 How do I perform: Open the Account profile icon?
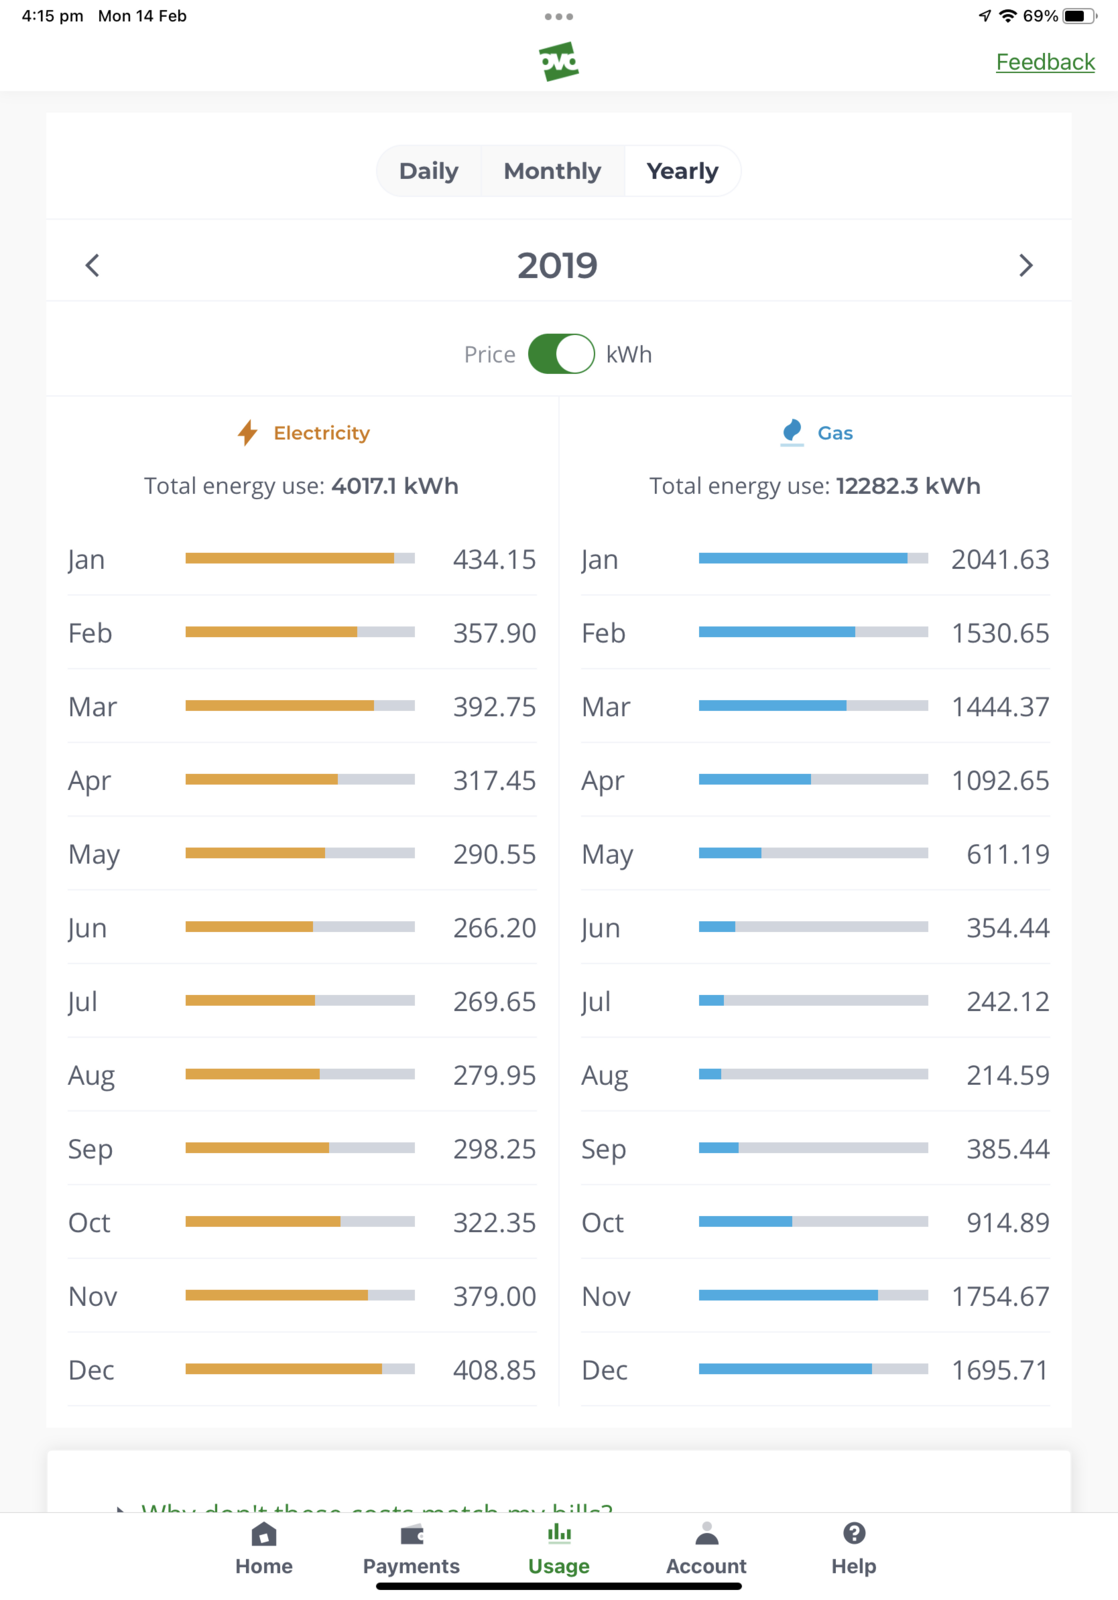[706, 1534]
